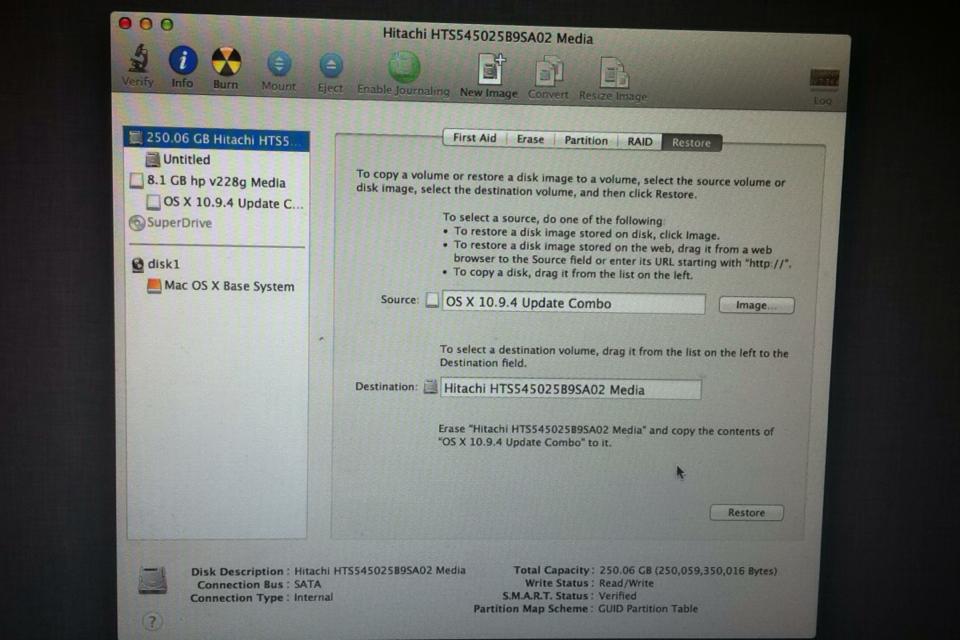Click the Source field with OS X 10.9.4 Update Combo
Image resolution: width=960 pixels, height=640 pixels.
573,303
